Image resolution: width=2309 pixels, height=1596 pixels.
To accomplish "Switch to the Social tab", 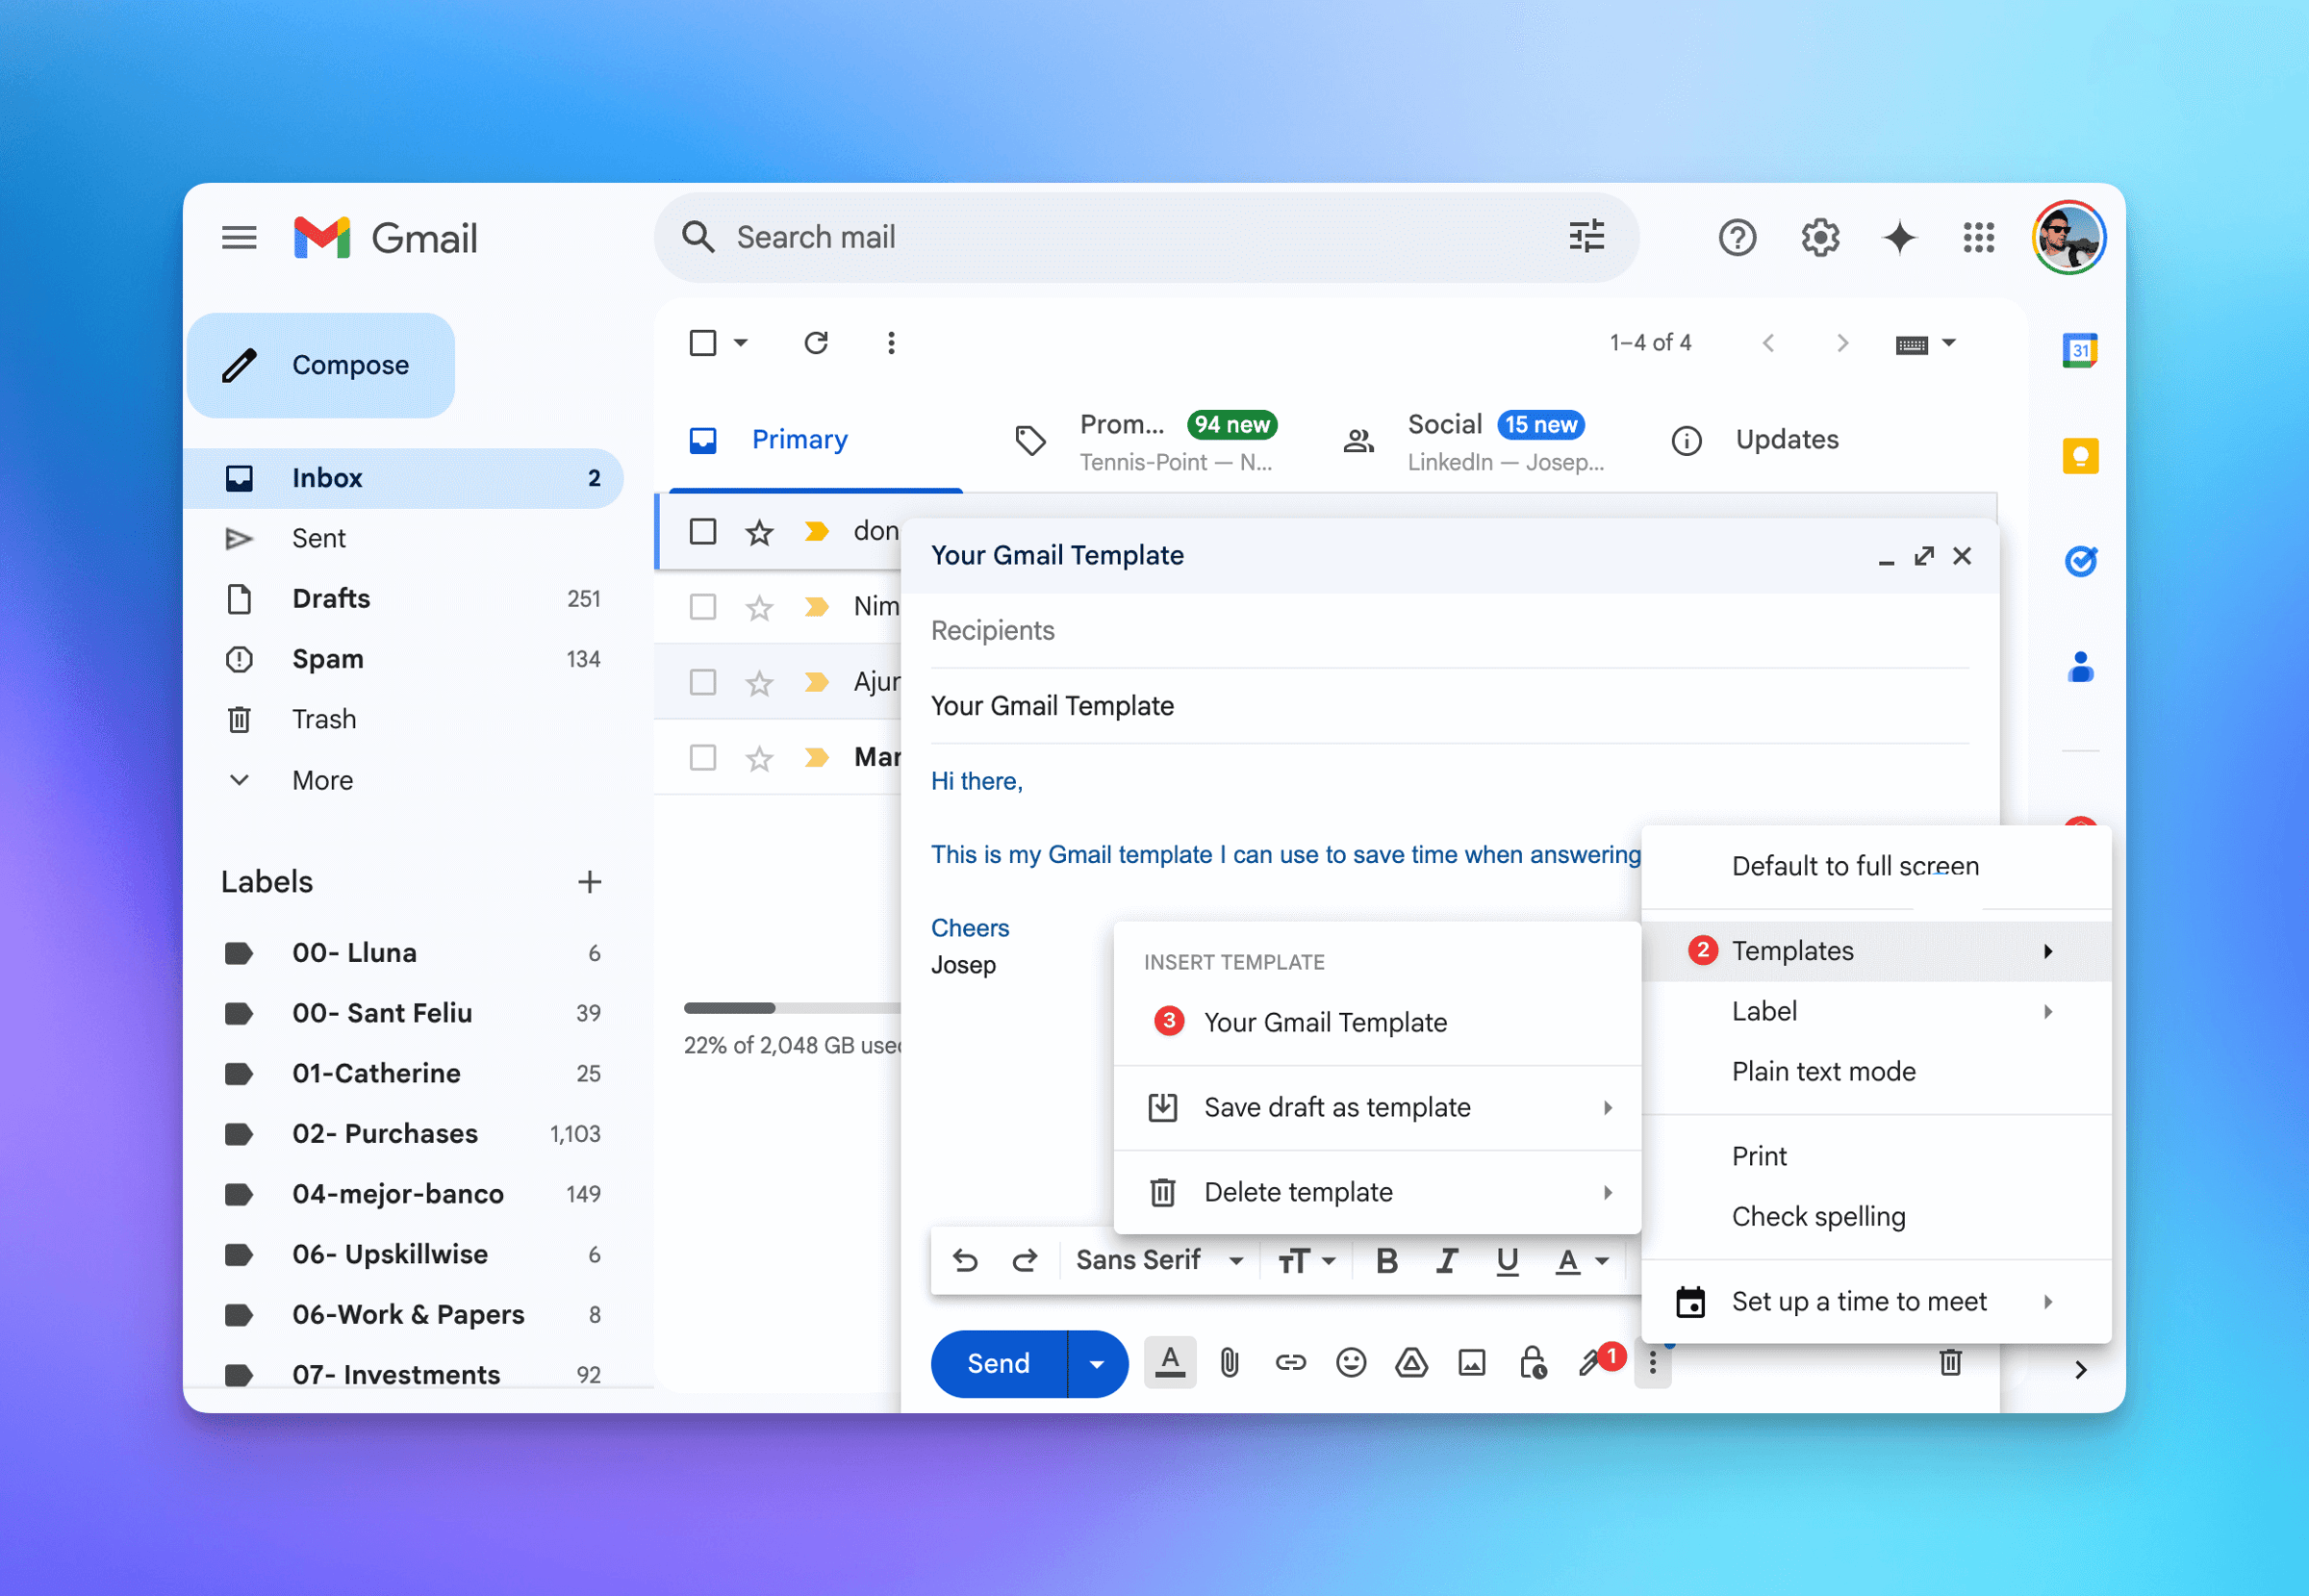I will 1474,441.
